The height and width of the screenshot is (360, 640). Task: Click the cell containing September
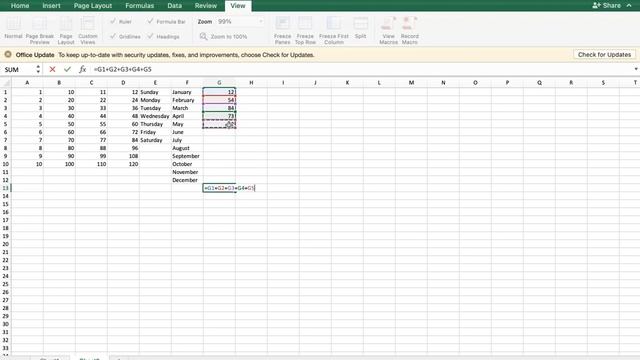click(x=187, y=156)
